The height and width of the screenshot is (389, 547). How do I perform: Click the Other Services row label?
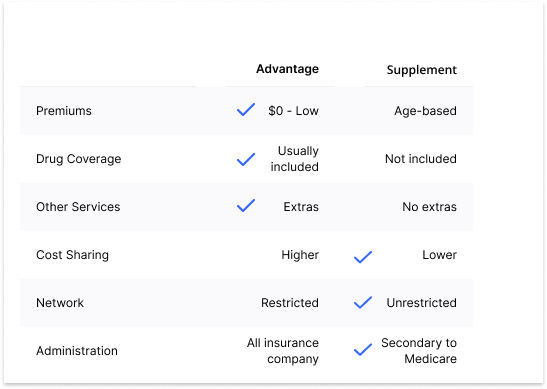(78, 207)
